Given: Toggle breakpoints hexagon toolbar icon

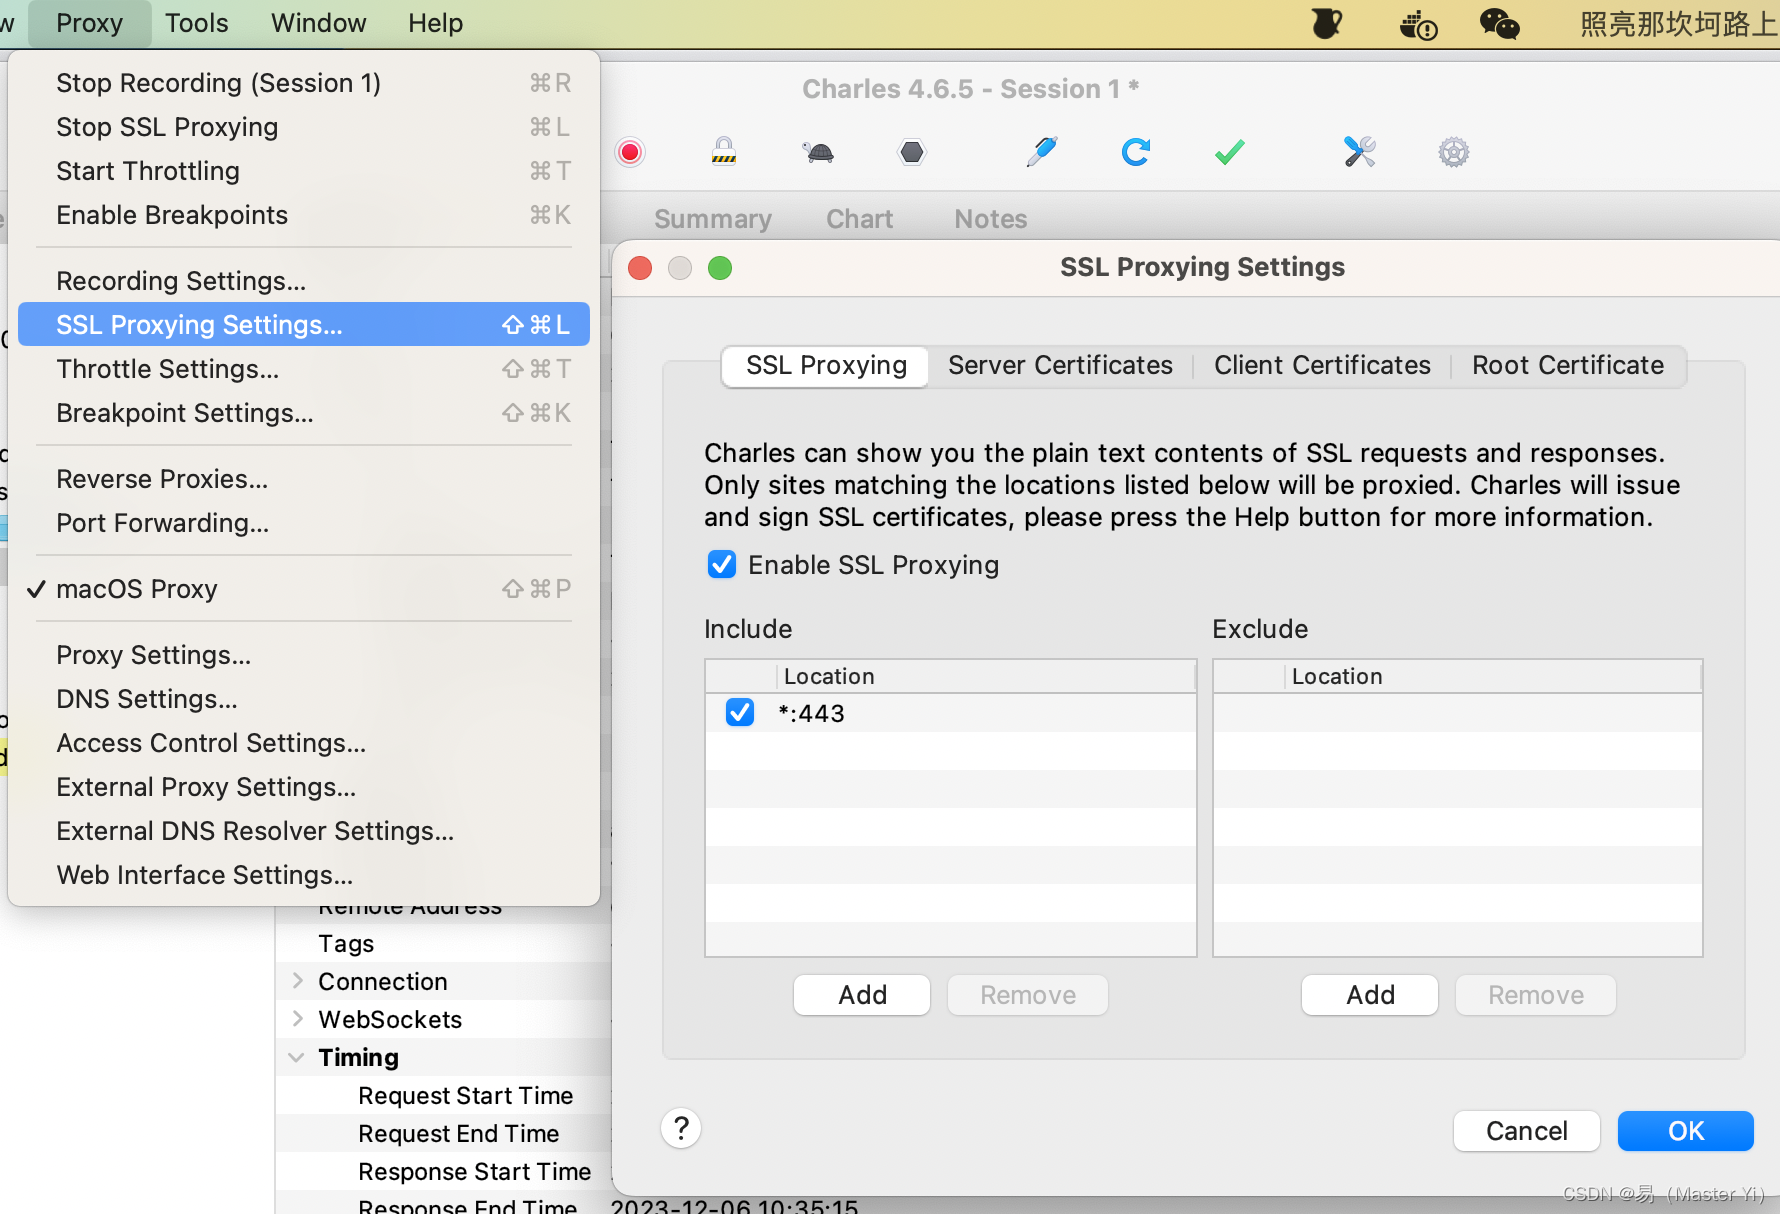Looking at the screenshot, I should 912,152.
